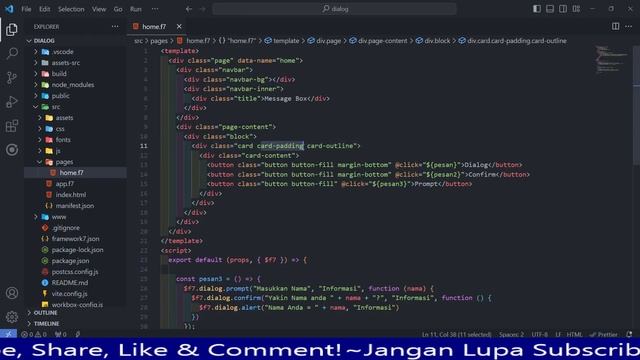Click template in the breadcrumb
Screen dimensions: 640x360
click(282, 41)
